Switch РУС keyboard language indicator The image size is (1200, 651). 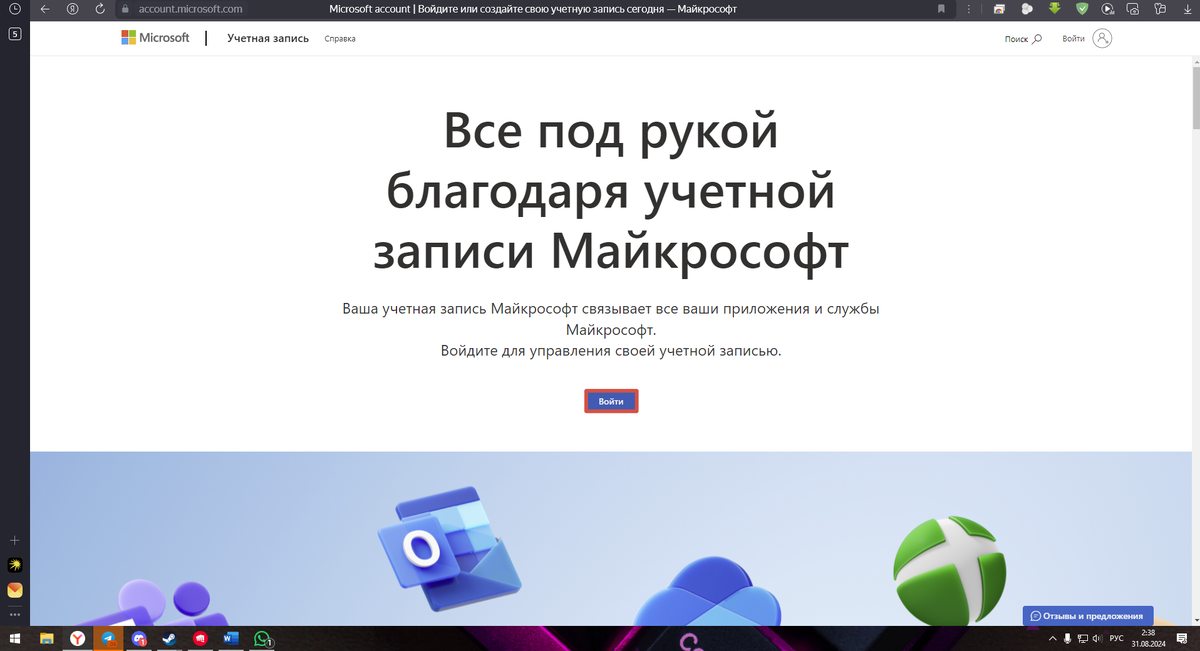click(1118, 638)
